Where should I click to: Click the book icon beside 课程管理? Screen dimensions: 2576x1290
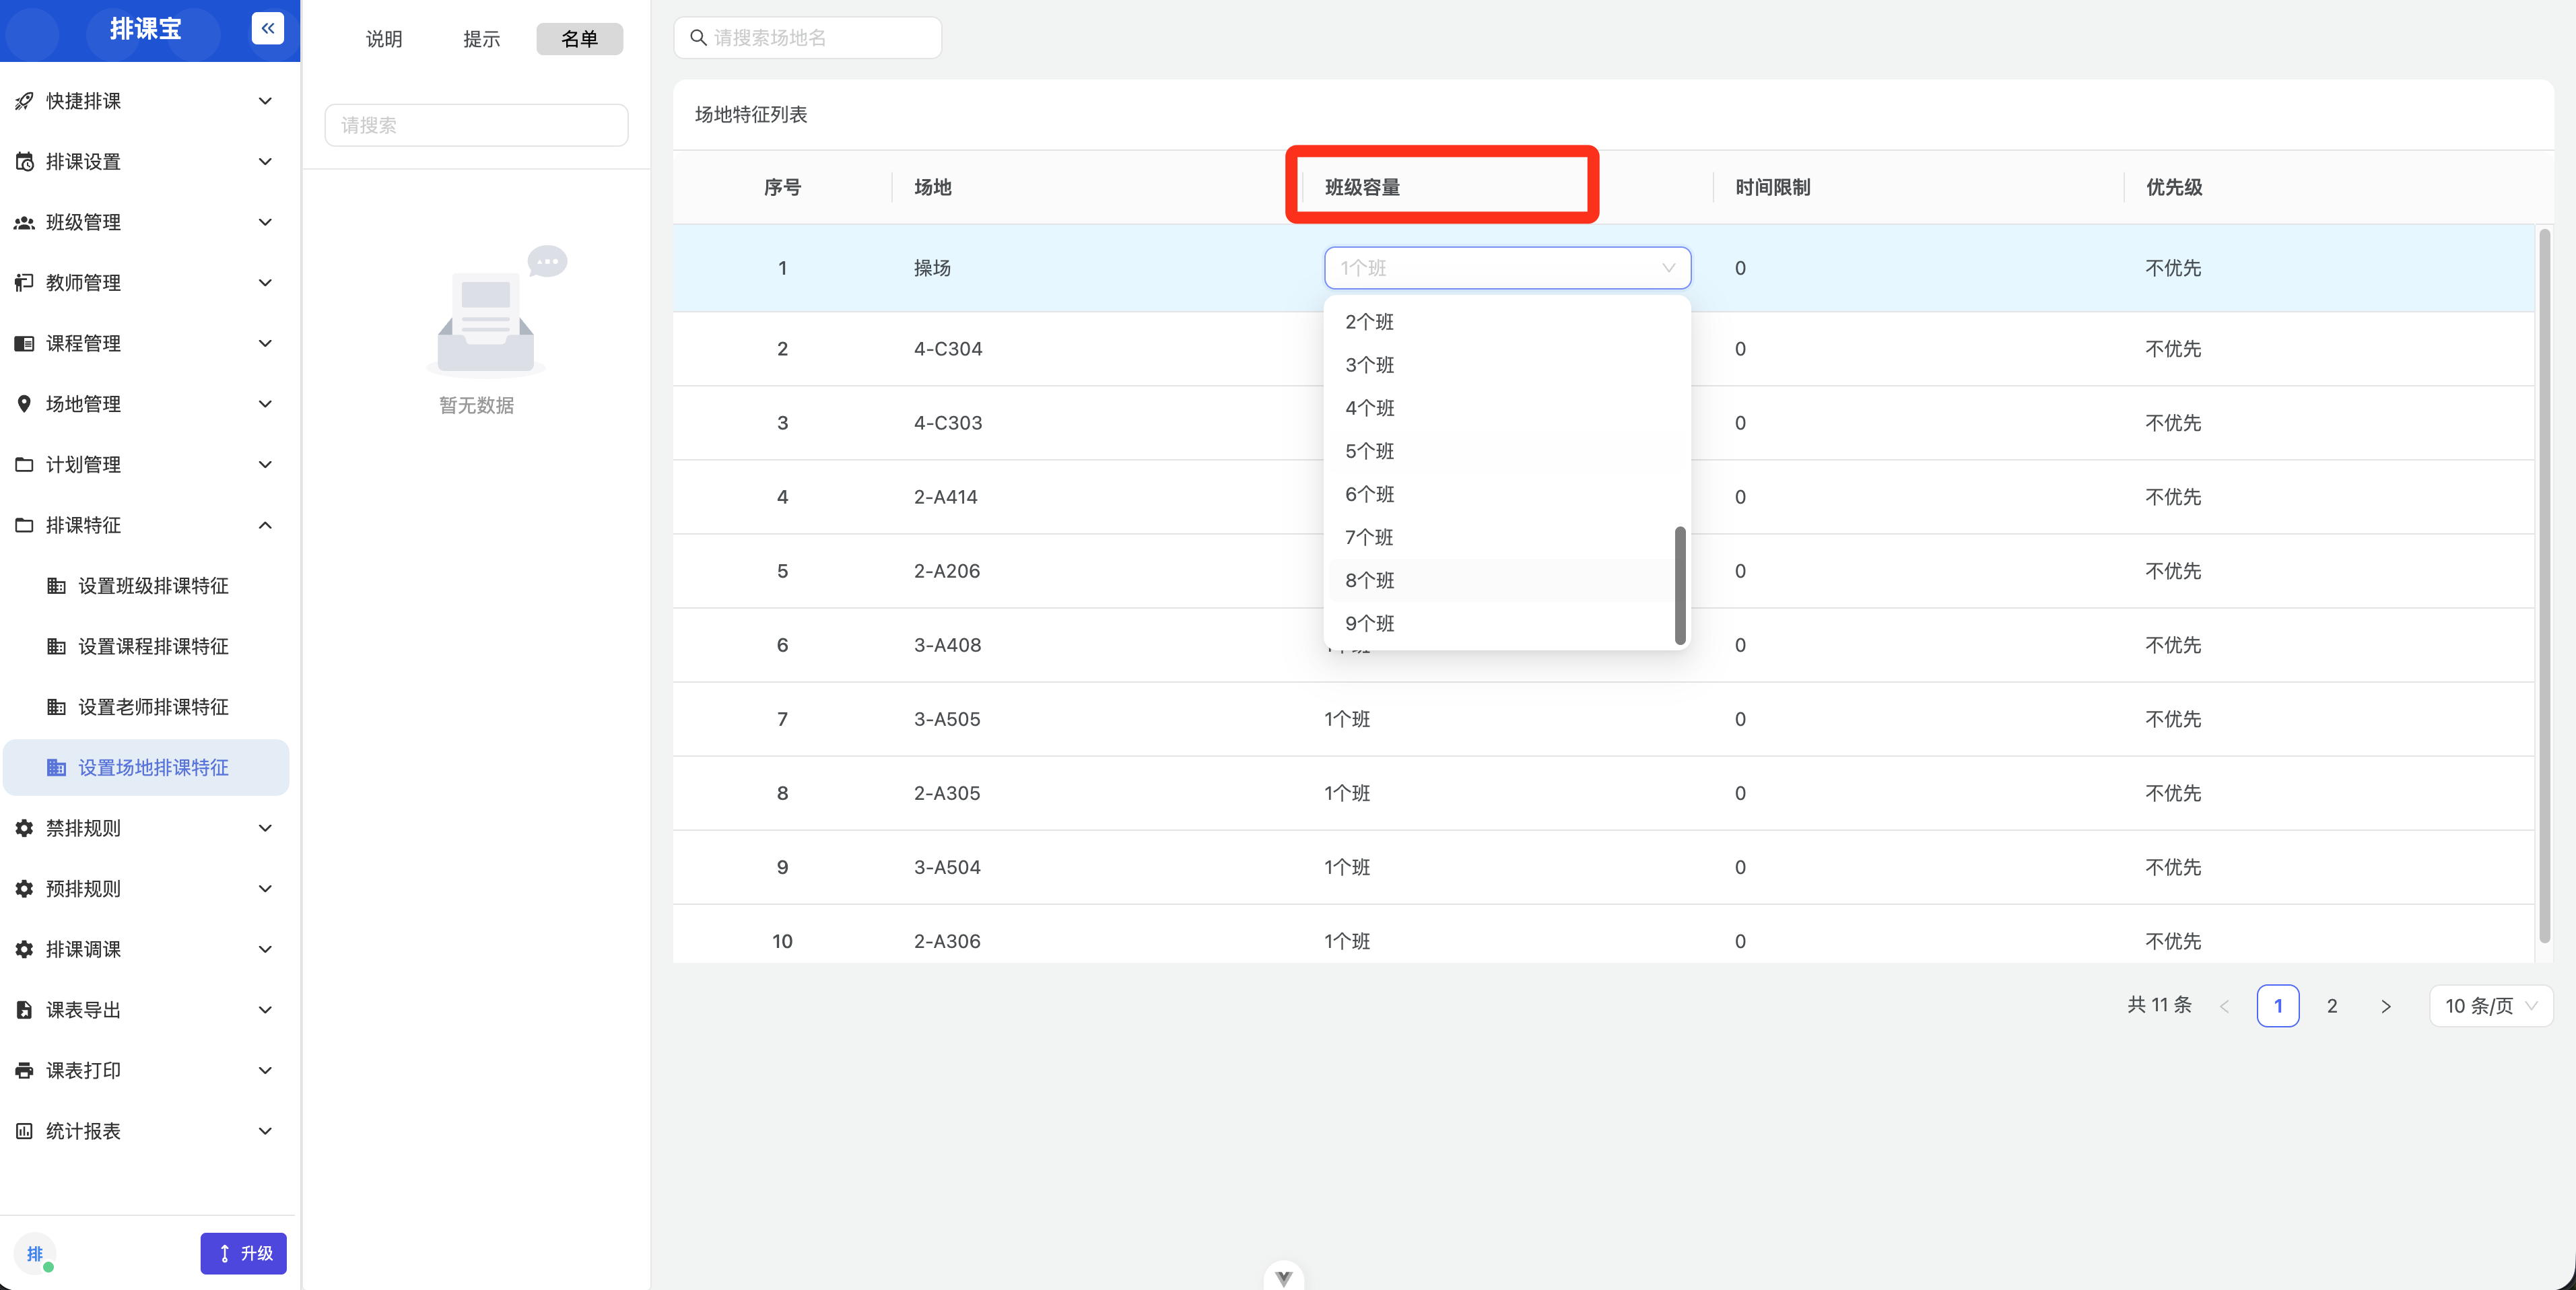24,344
